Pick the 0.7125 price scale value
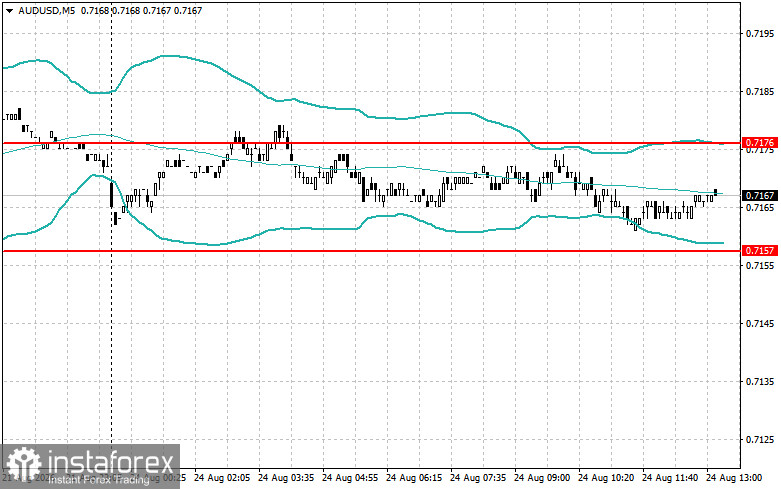Image resolution: width=781 pixels, height=489 pixels. click(760, 440)
